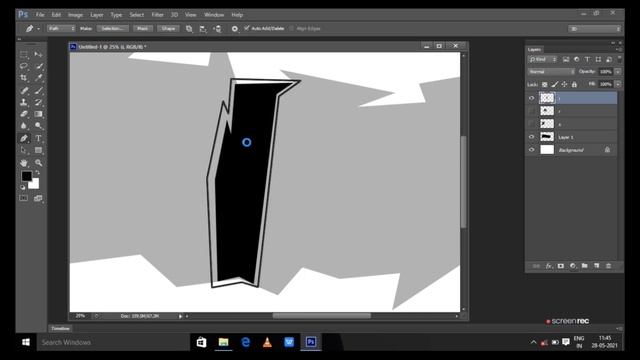This screenshot has height=360, width=640.
Task: Create a new layer group
Action: [584, 266]
